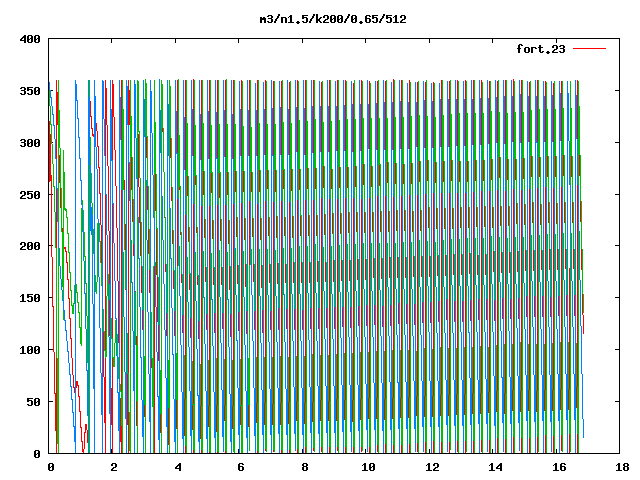Click y-axis label 50
The image size is (640, 480).
pos(33,402)
